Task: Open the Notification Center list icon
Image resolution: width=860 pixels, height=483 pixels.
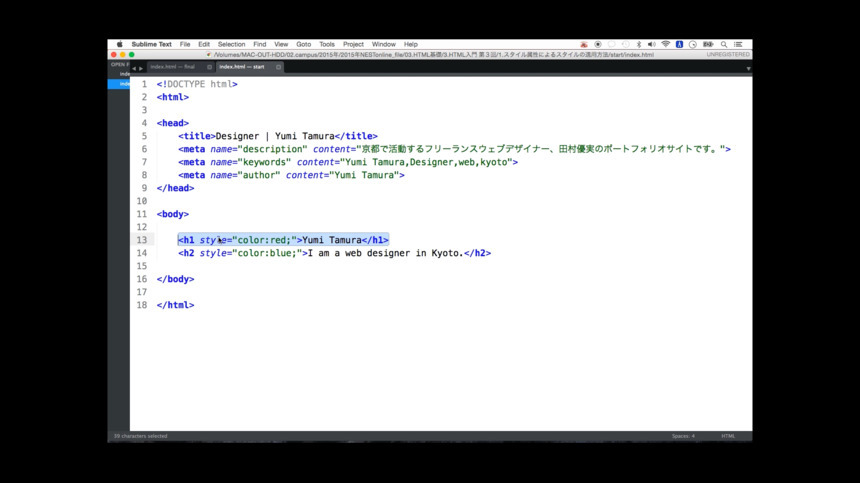Action: click(x=738, y=44)
